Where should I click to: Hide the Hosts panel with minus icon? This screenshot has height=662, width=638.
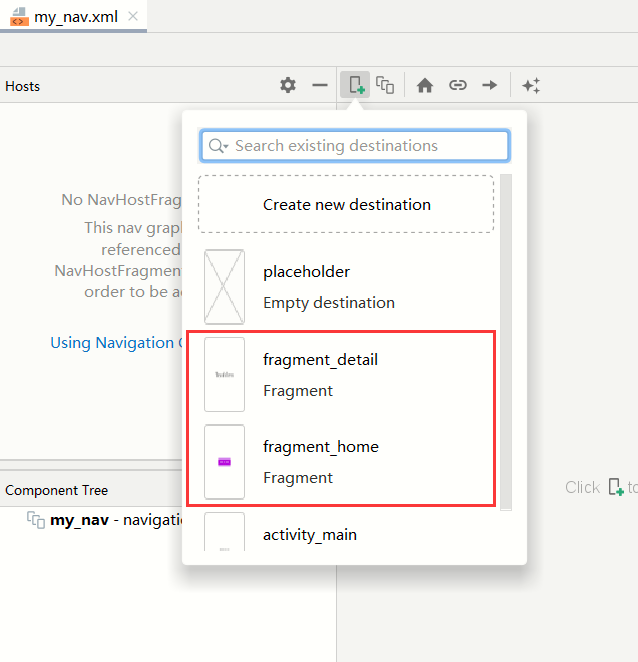tap(320, 86)
